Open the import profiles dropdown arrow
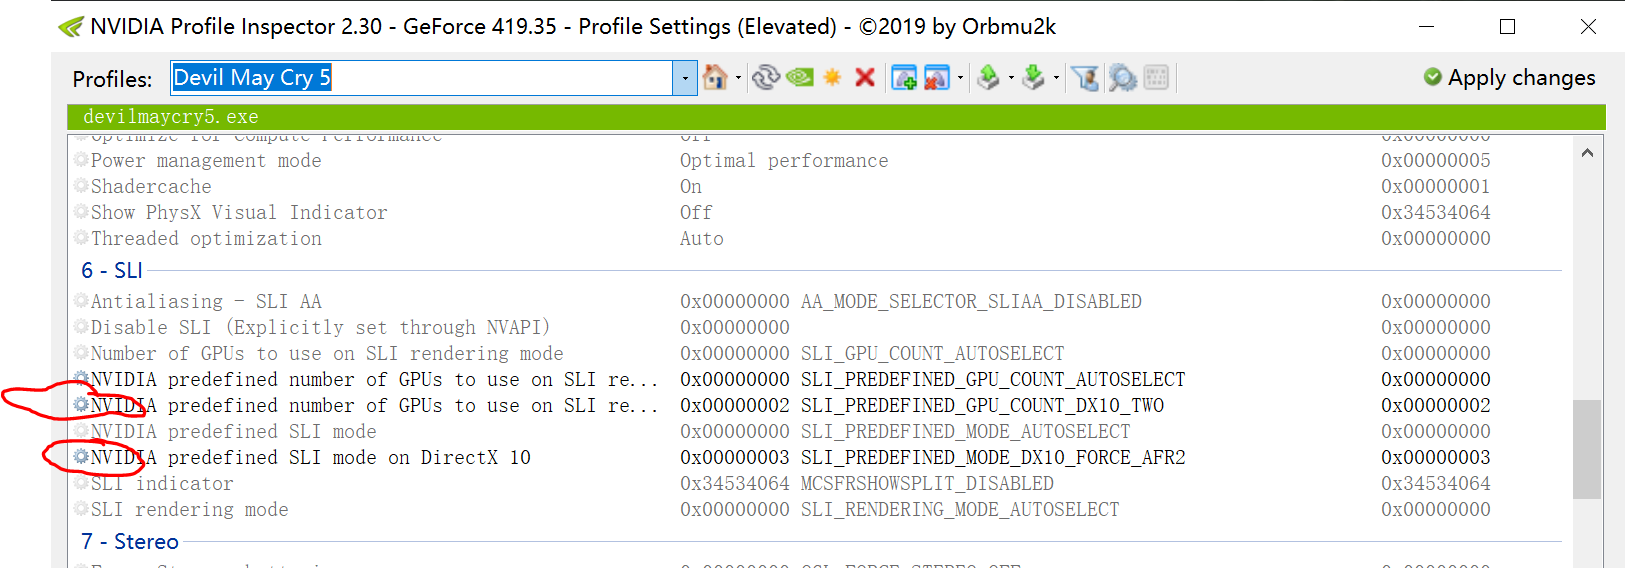The width and height of the screenshot is (1625, 568). [1056, 78]
